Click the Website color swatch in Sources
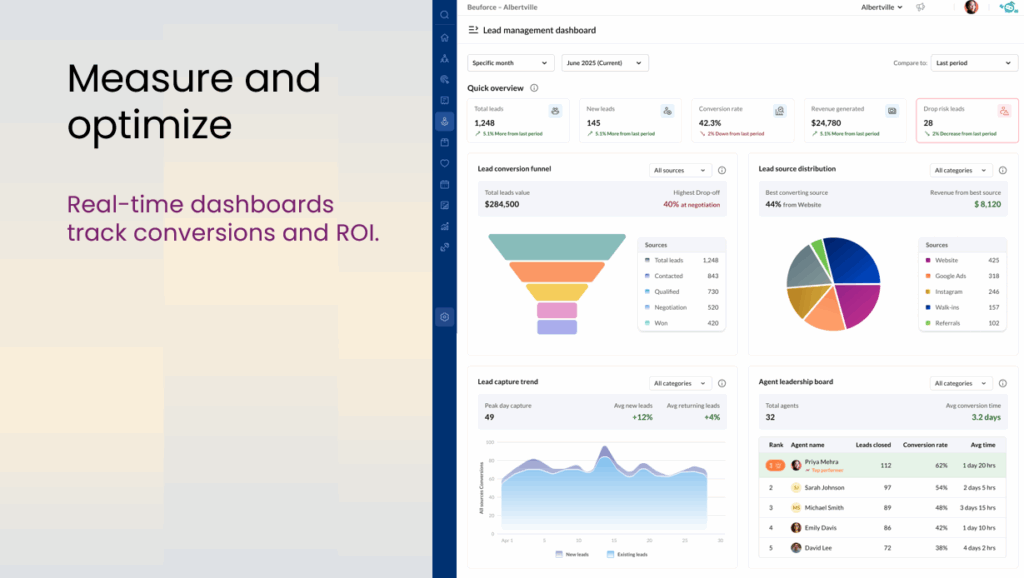 [928, 260]
